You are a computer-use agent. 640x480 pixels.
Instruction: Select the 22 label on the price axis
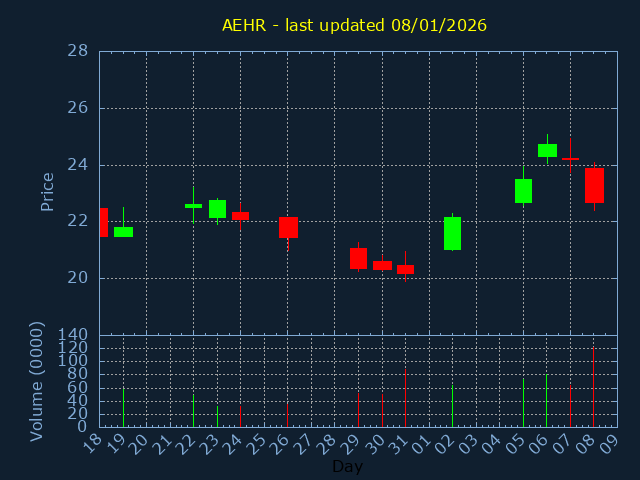tap(78, 221)
